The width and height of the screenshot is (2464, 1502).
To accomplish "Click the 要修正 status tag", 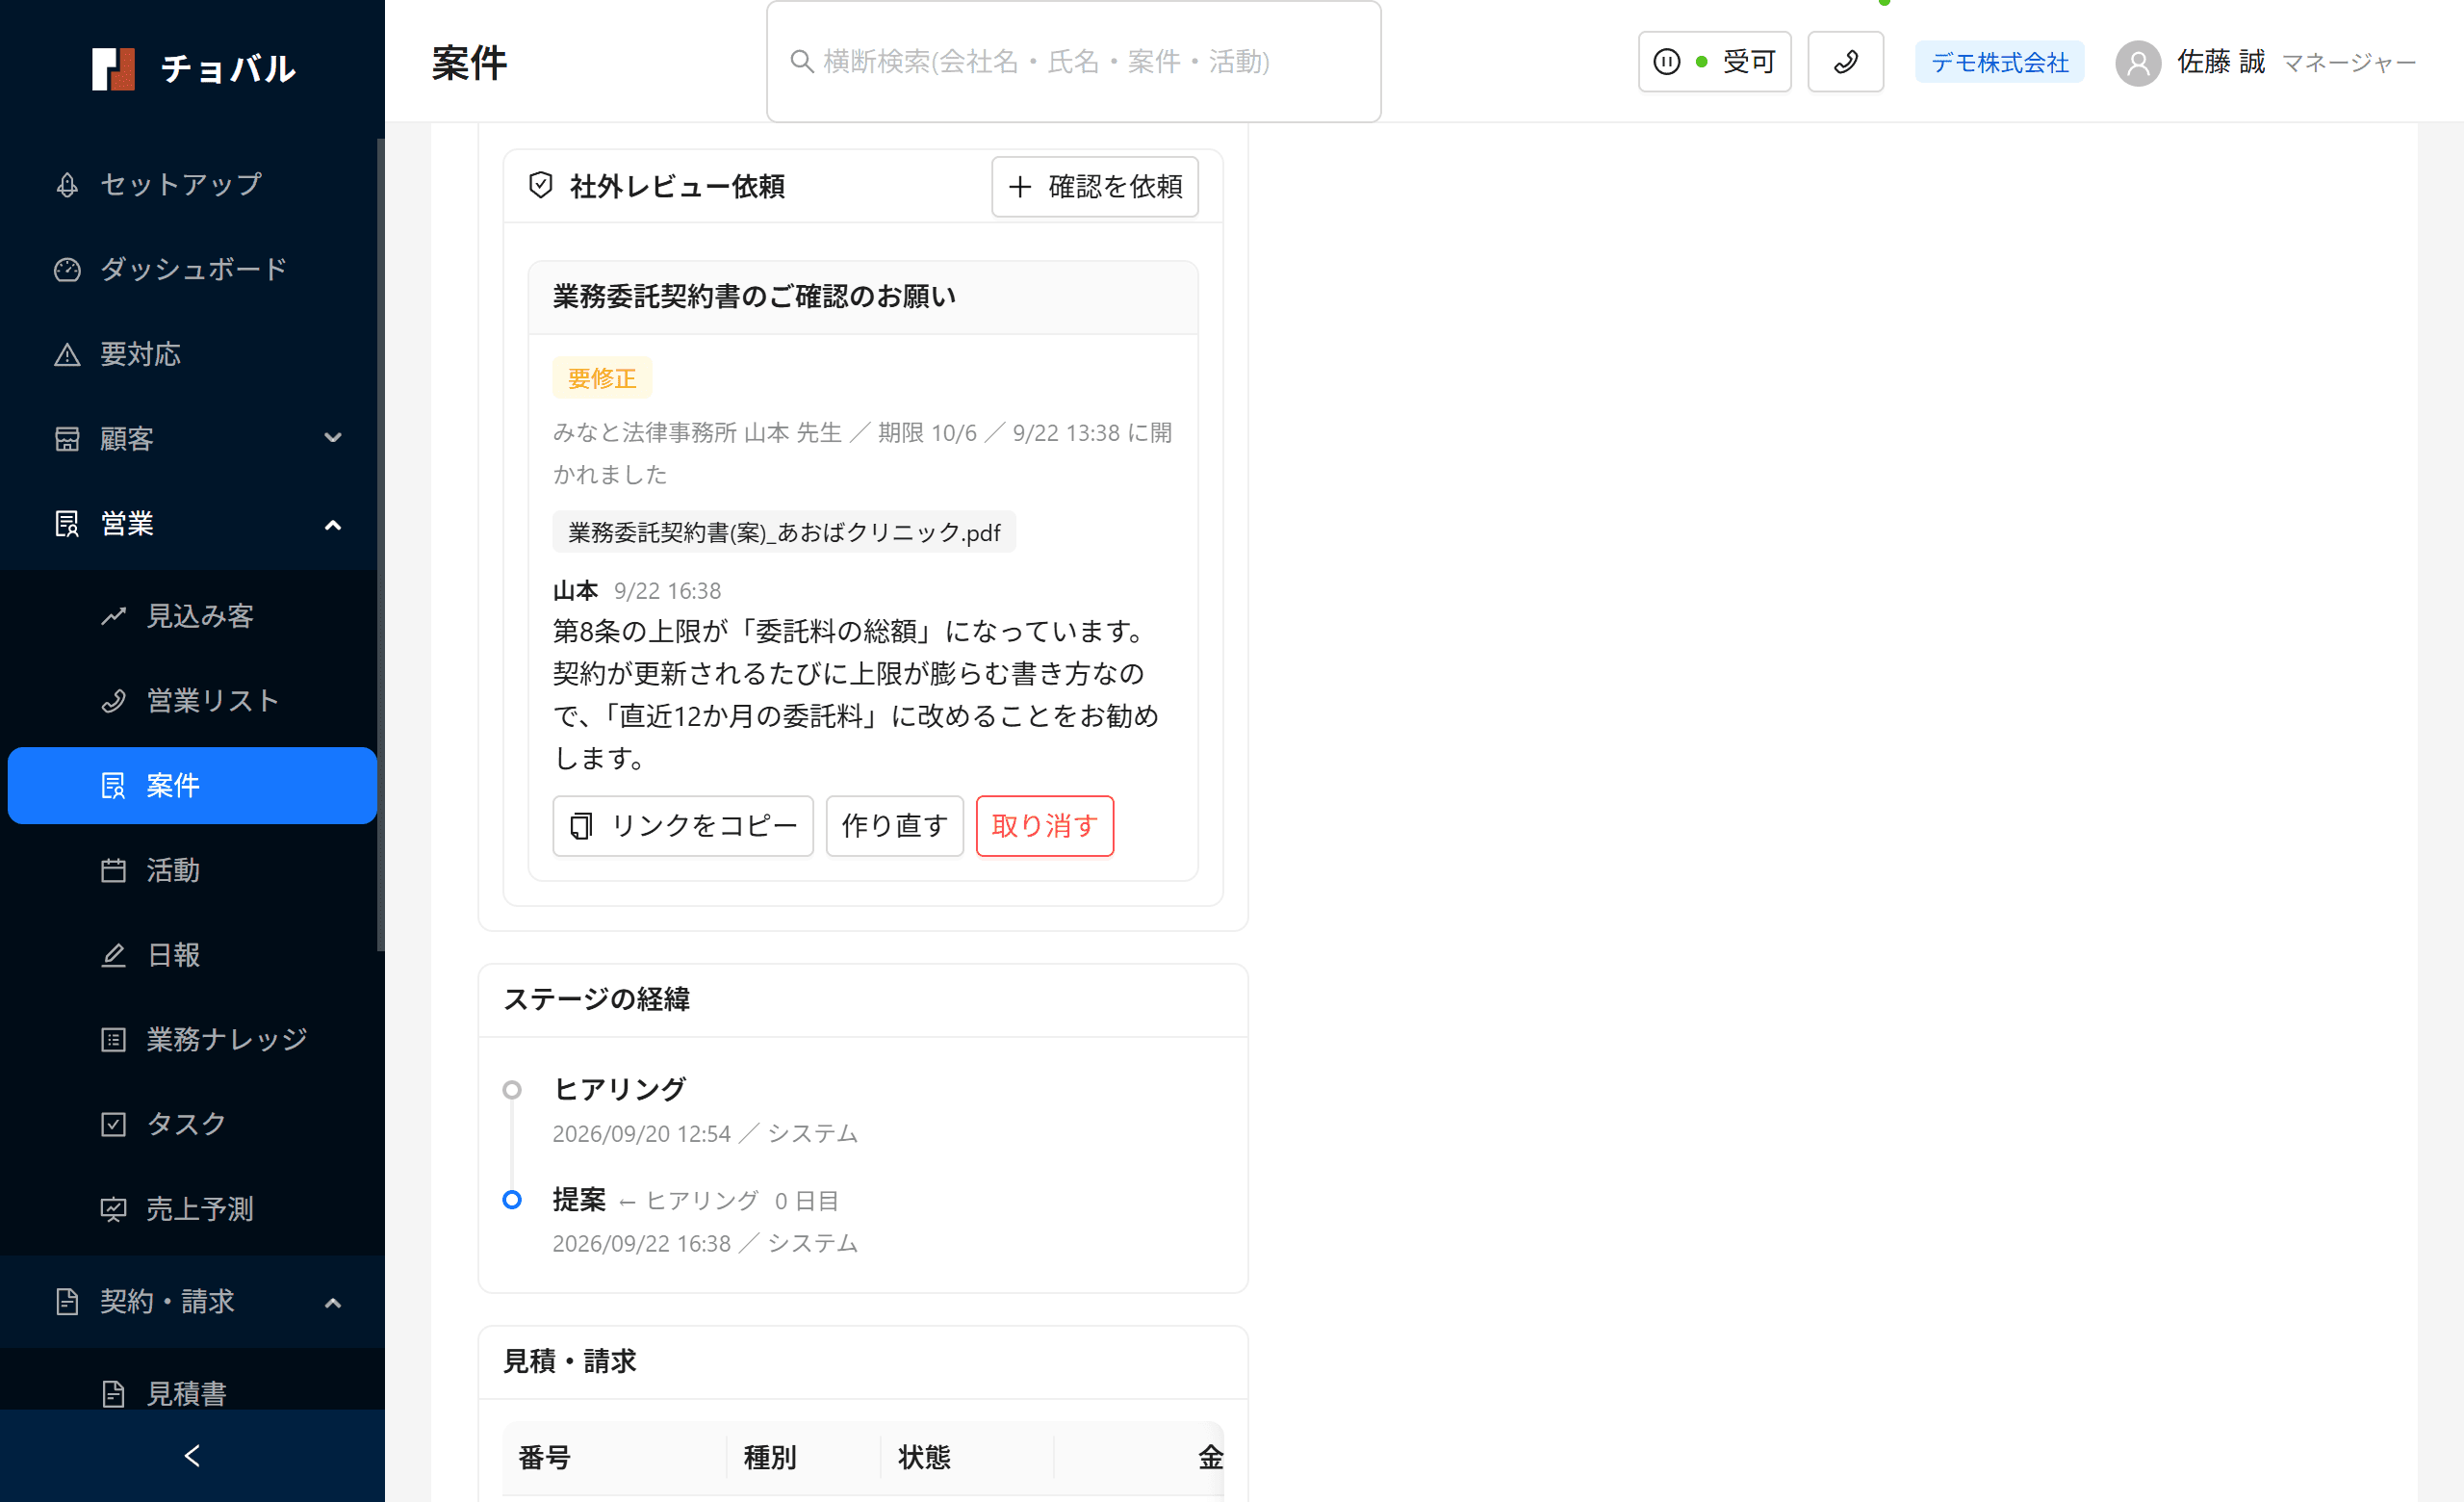I will 602,378.
